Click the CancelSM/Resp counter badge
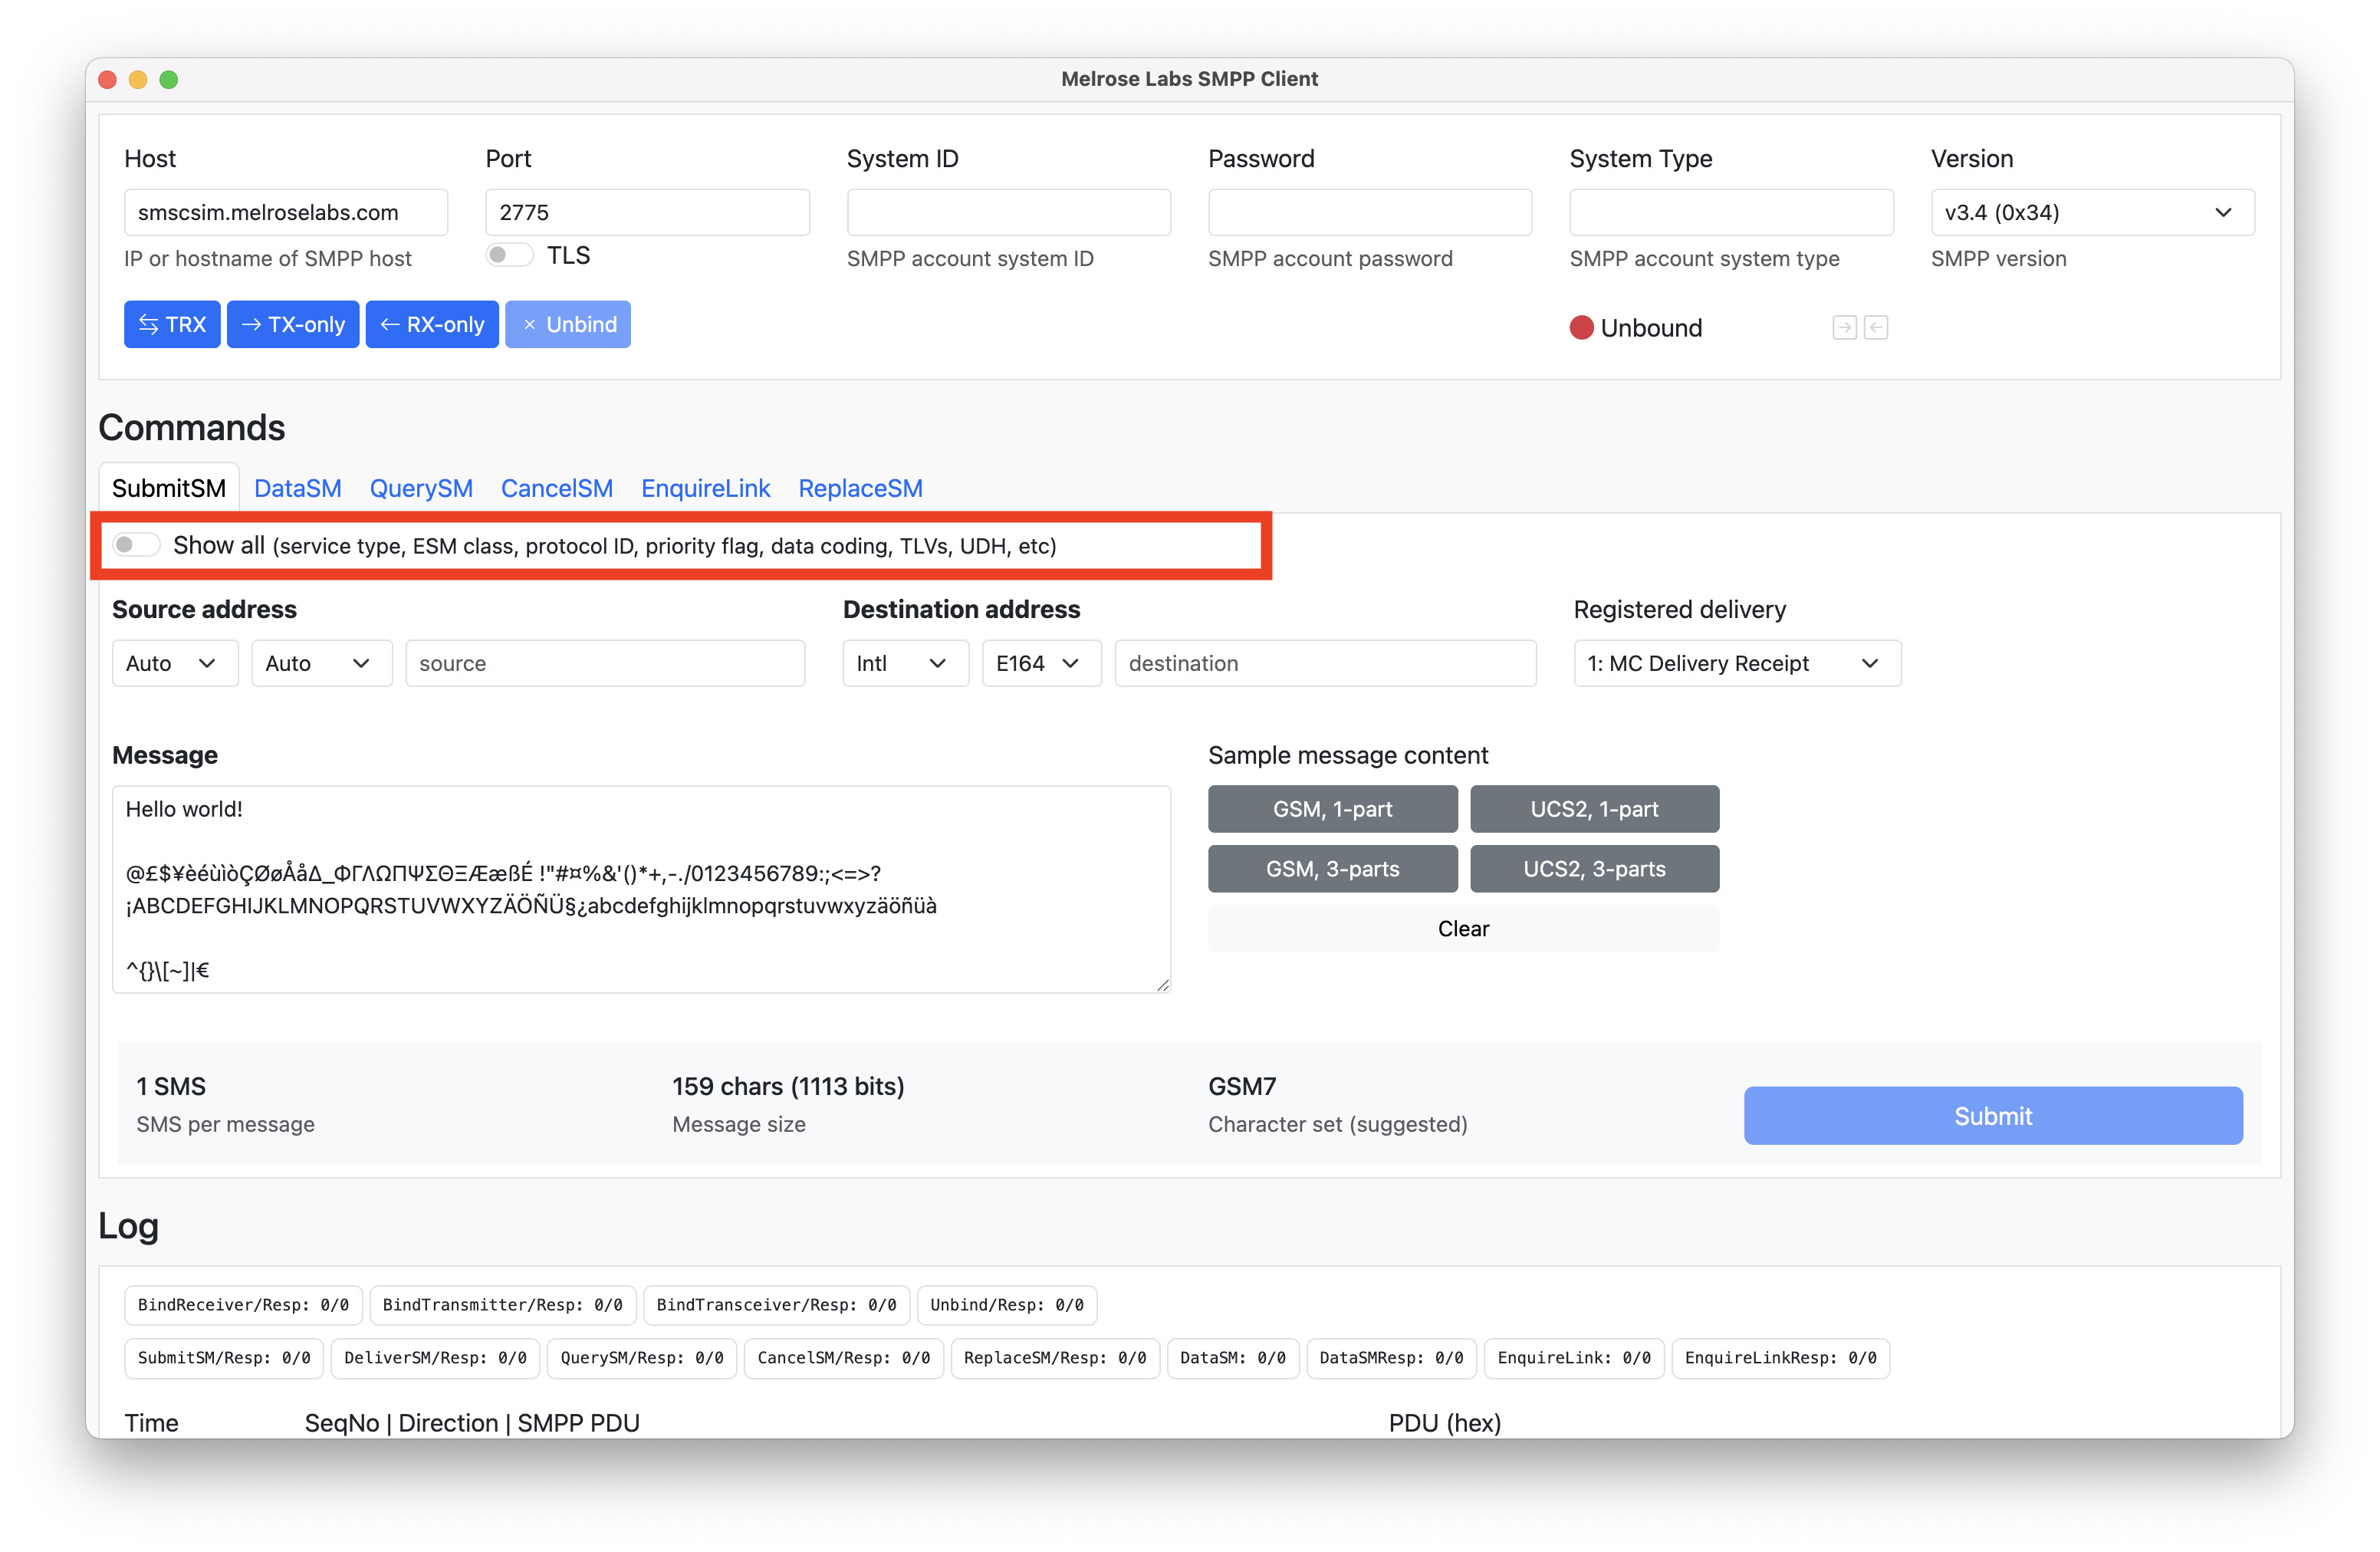2380x1552 pixels. click(x=843, y=1357)
